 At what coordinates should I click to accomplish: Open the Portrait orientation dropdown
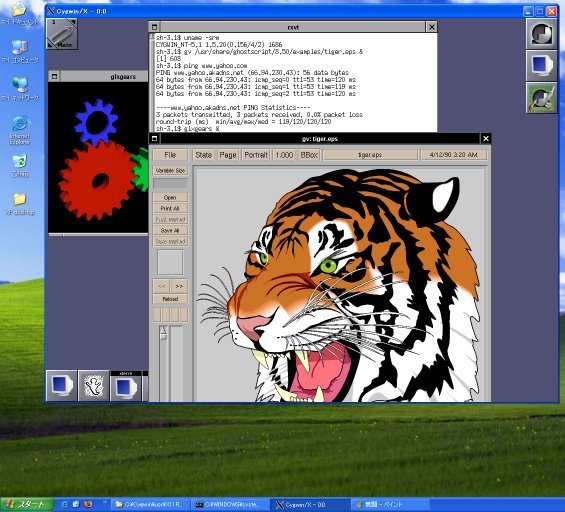click(x=256, y=155)
